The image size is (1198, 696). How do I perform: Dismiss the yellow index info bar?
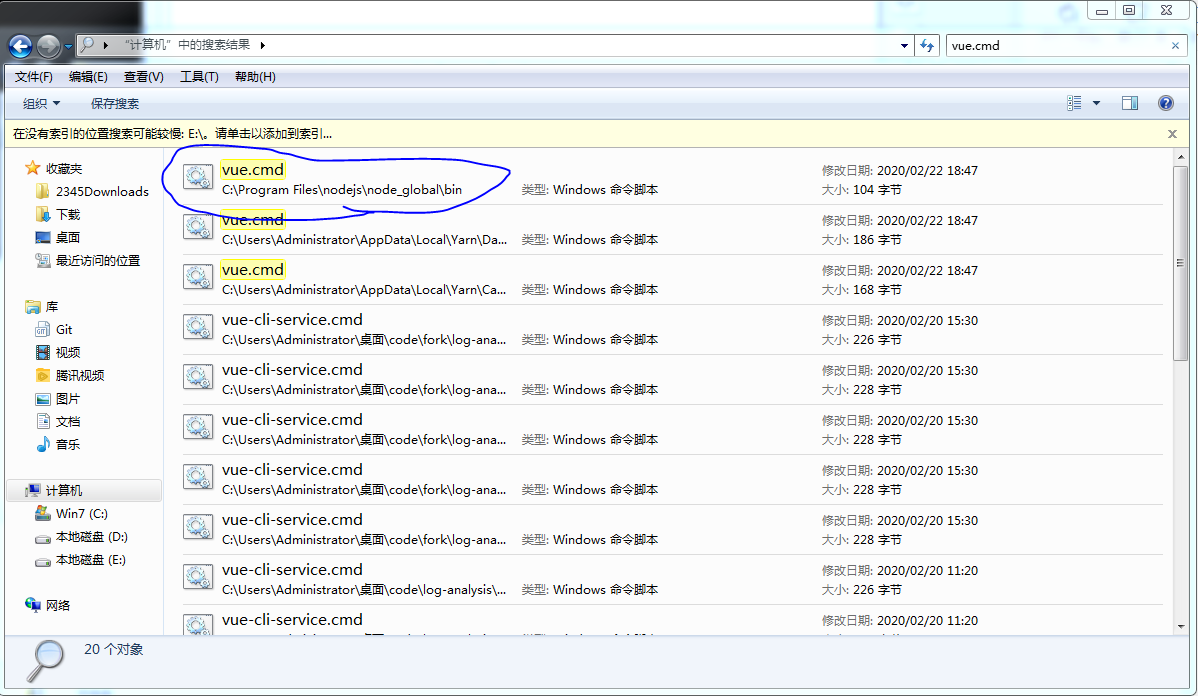click(x=1173, y=134)
